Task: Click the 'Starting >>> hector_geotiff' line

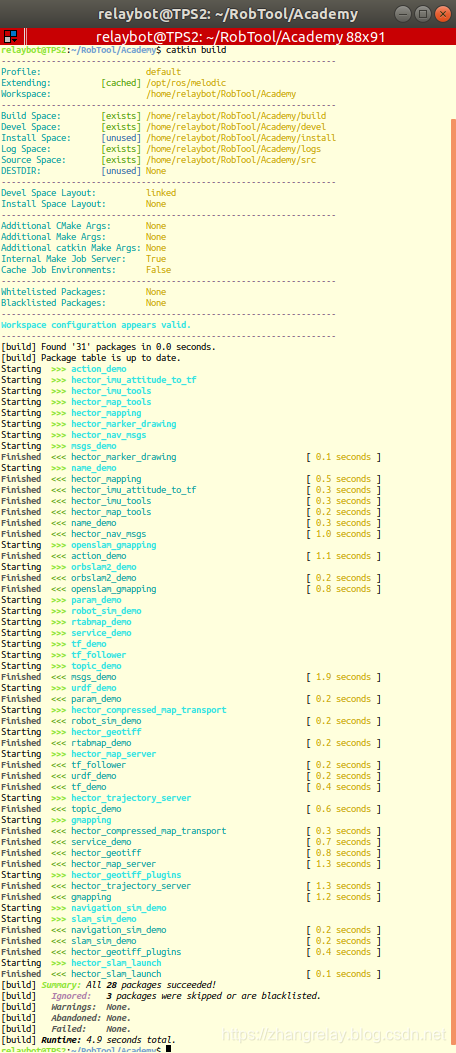Action: pyautogui.click(x=71, y=732)
